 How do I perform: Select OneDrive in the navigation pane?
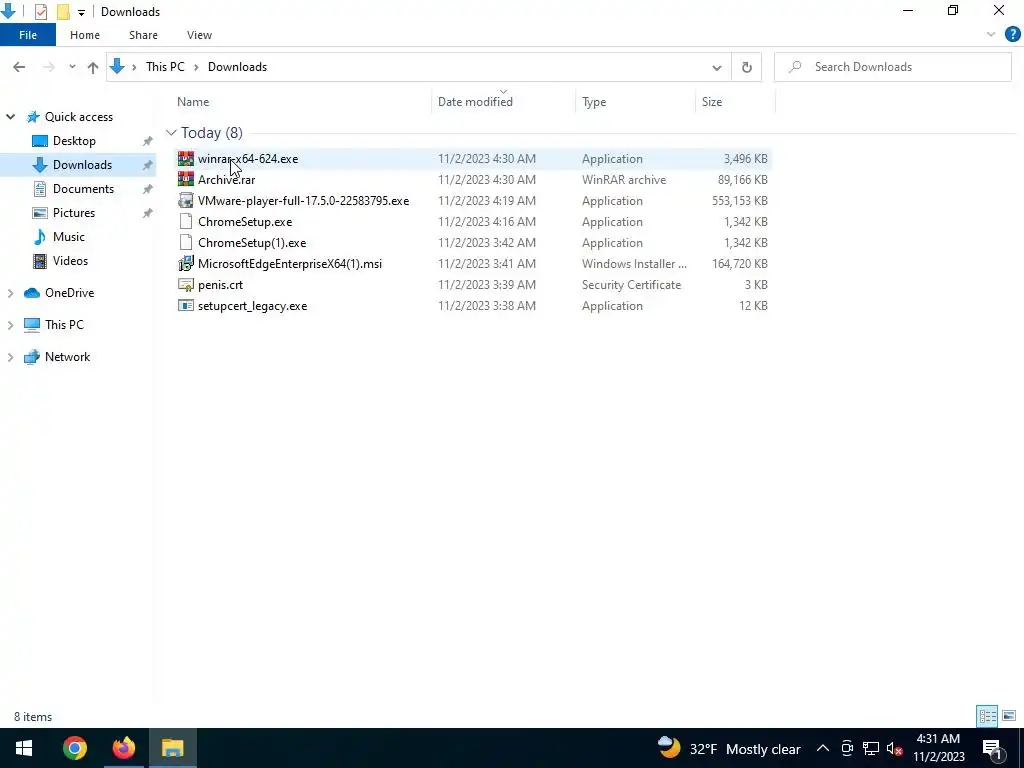69,293
